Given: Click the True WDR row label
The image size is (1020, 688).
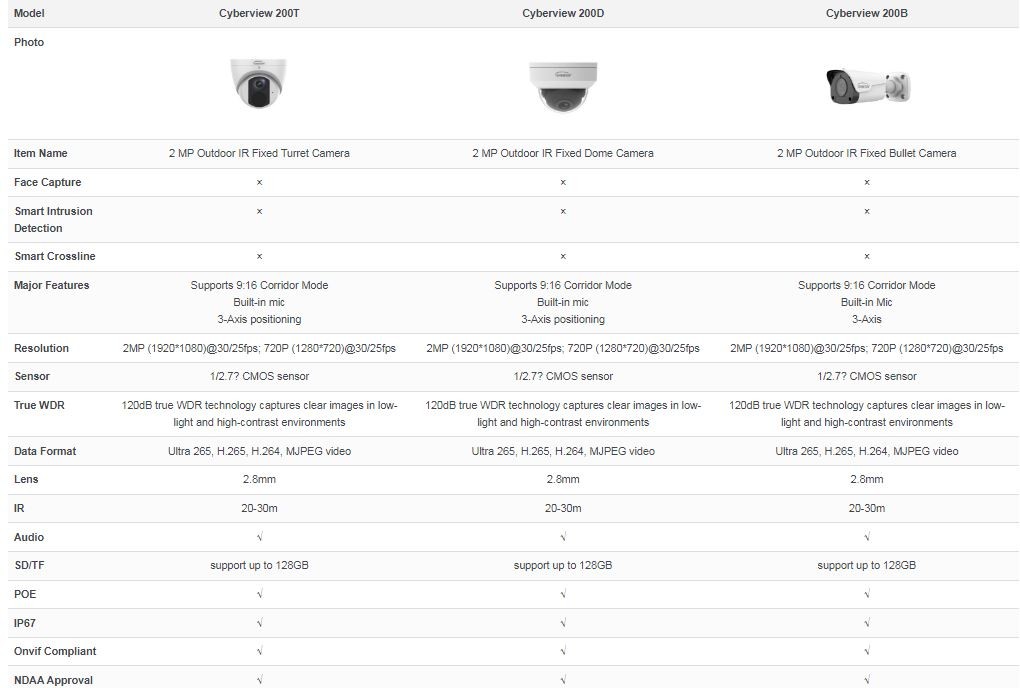Looking at the screenshot, I should coord(39,405).
